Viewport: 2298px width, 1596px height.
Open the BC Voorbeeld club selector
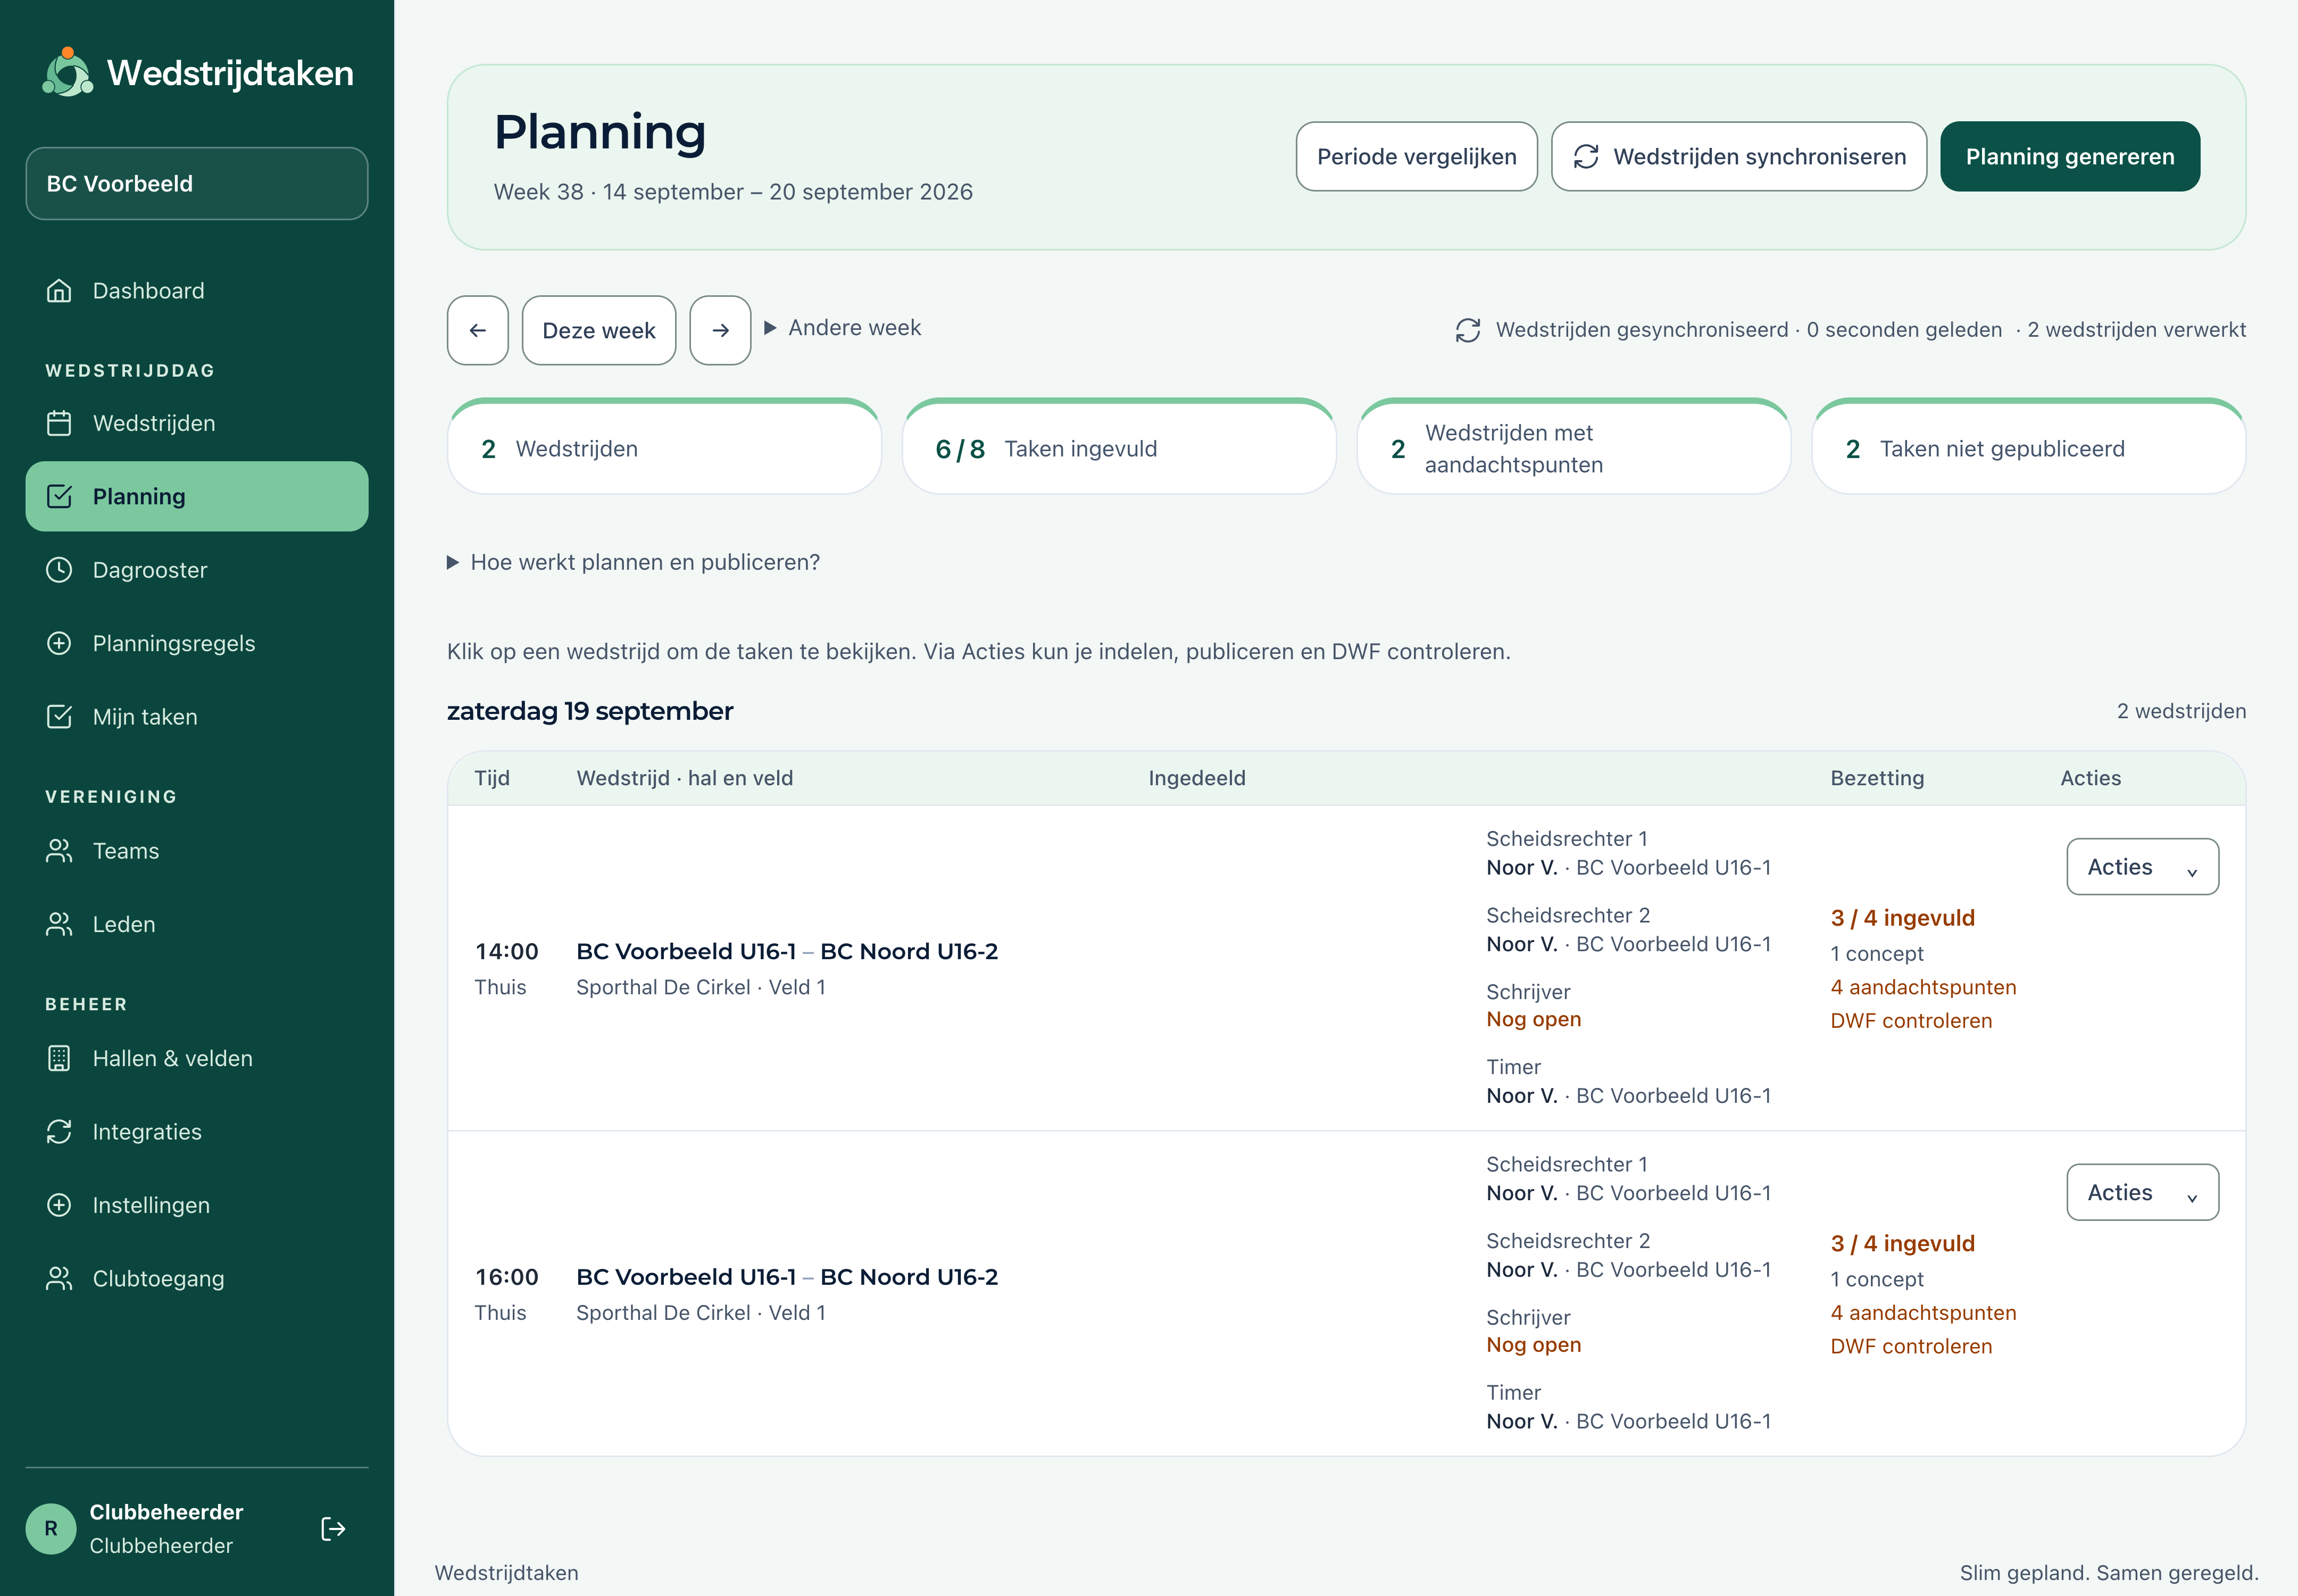197,184
